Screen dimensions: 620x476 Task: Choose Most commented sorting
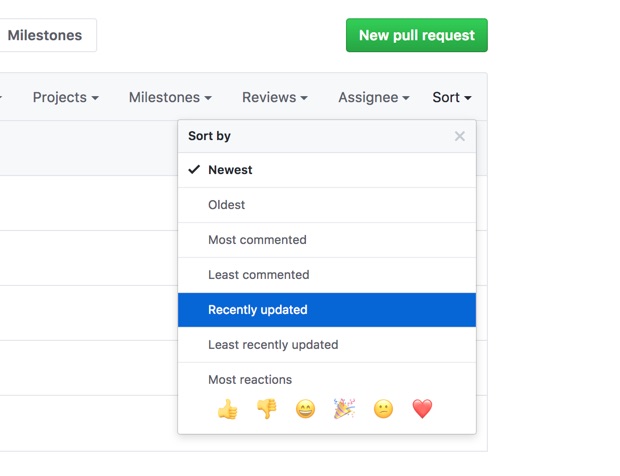point(327,240)
